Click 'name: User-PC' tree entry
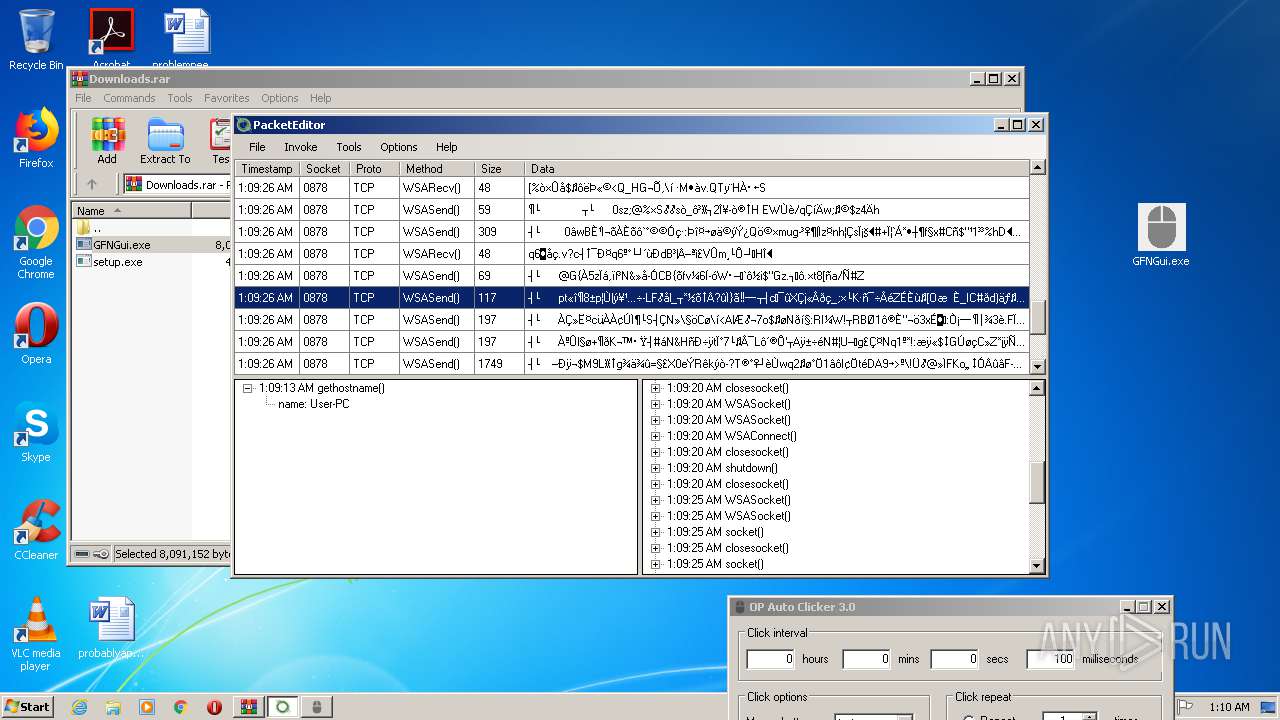The image size is (1280, 720). [313, 404]
